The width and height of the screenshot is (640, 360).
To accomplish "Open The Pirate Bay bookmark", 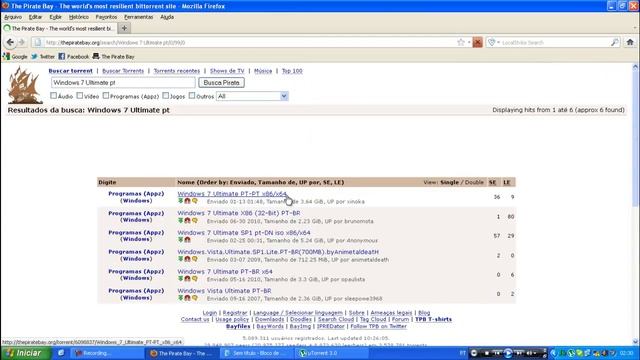I will tap(113, 56).
